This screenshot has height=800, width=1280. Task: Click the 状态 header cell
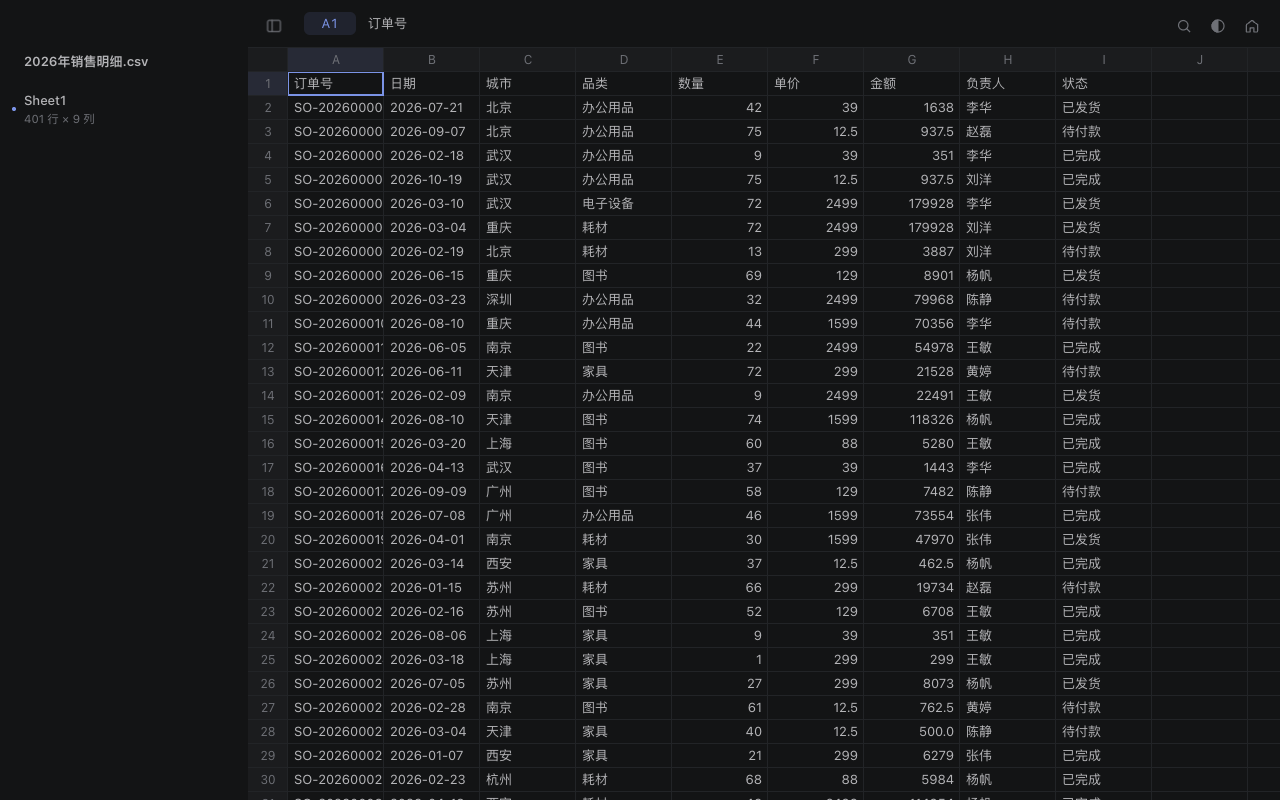point(1104,84)
